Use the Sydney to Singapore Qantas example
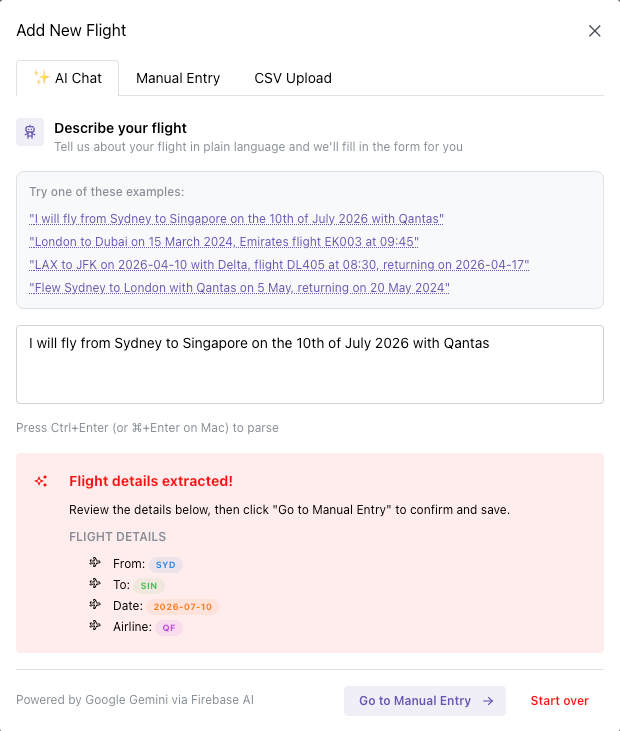The image size is (620, 731). 236,218
